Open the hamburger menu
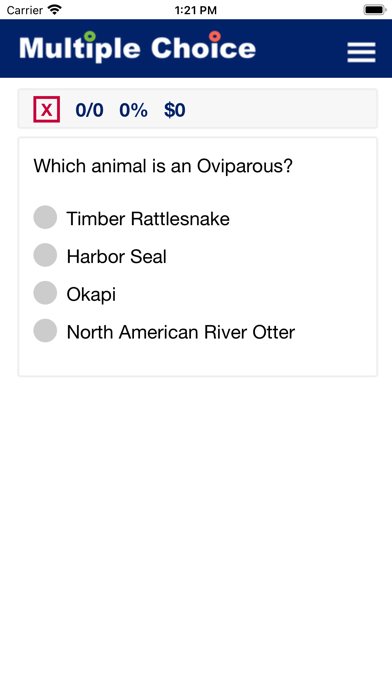392x696 pixels. point(361,52)
